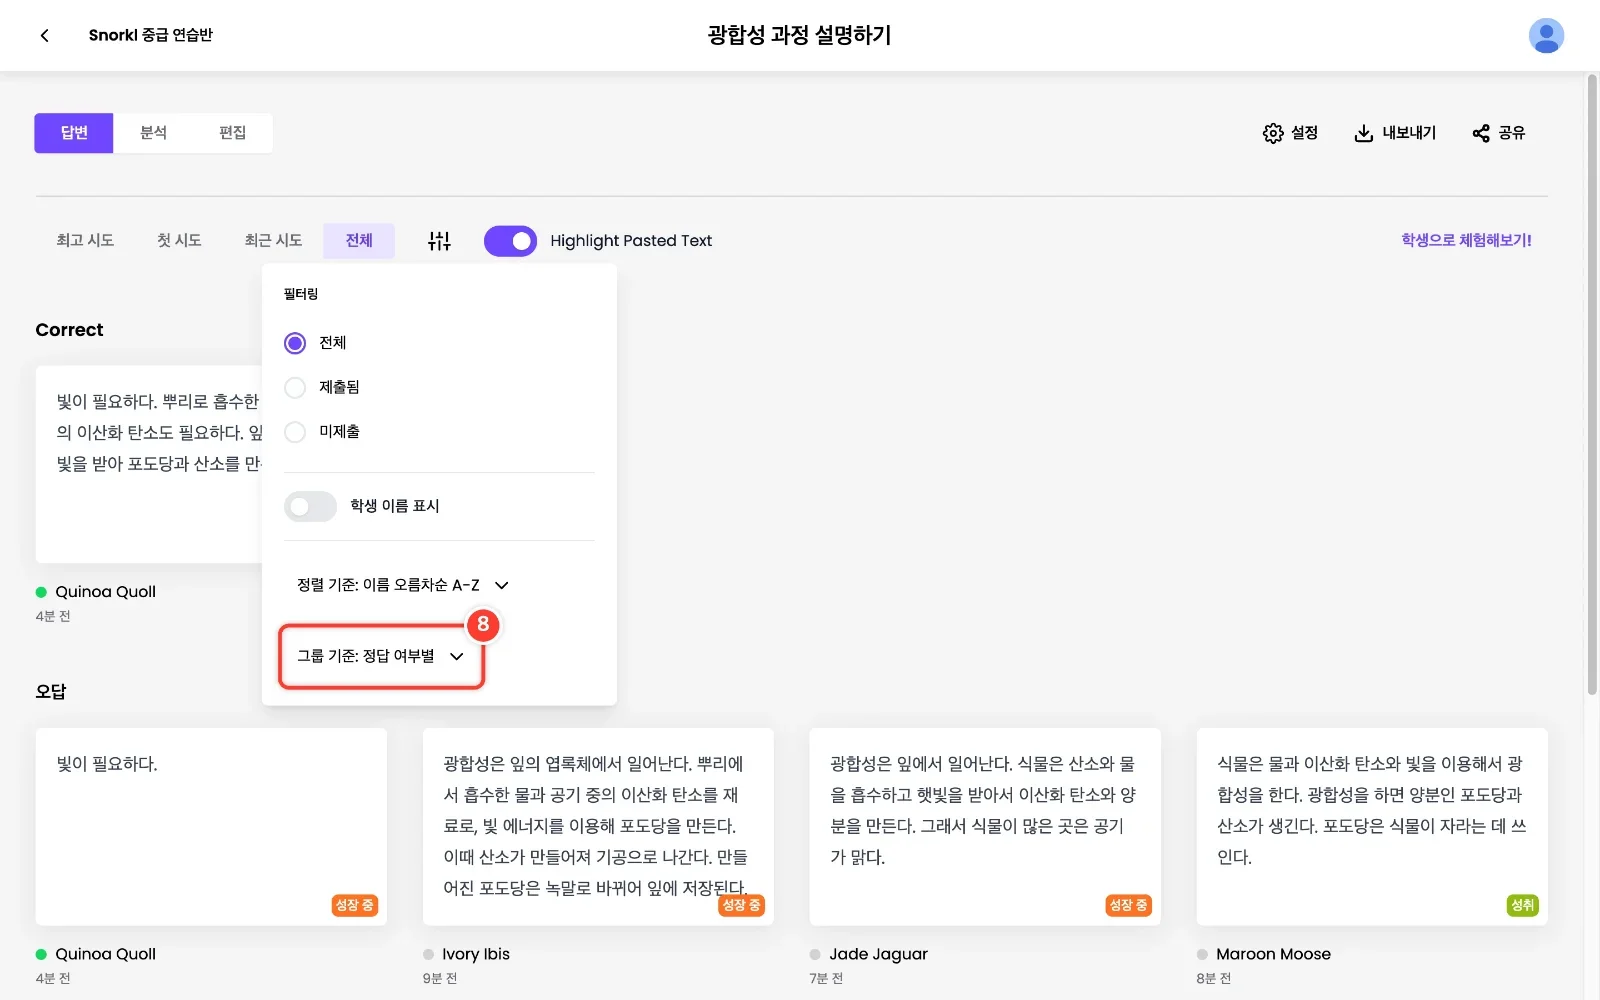The image size is (1600, 1000).
Task: Click the Maroon Moose student name
Action: tap(1273, 954)
